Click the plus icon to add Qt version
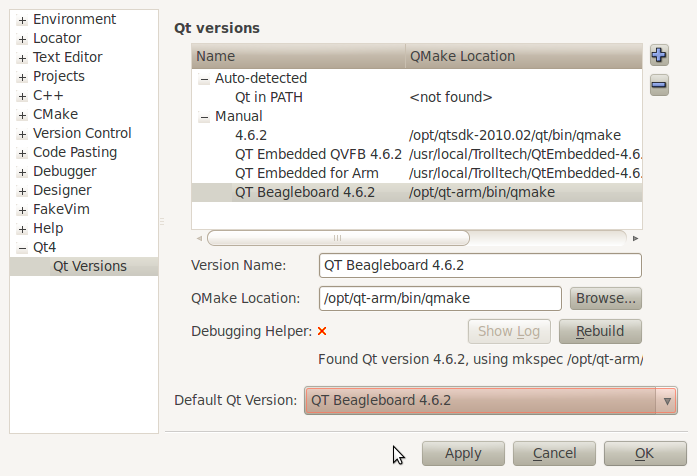697x476 pixels. click(x=659, y=55)
